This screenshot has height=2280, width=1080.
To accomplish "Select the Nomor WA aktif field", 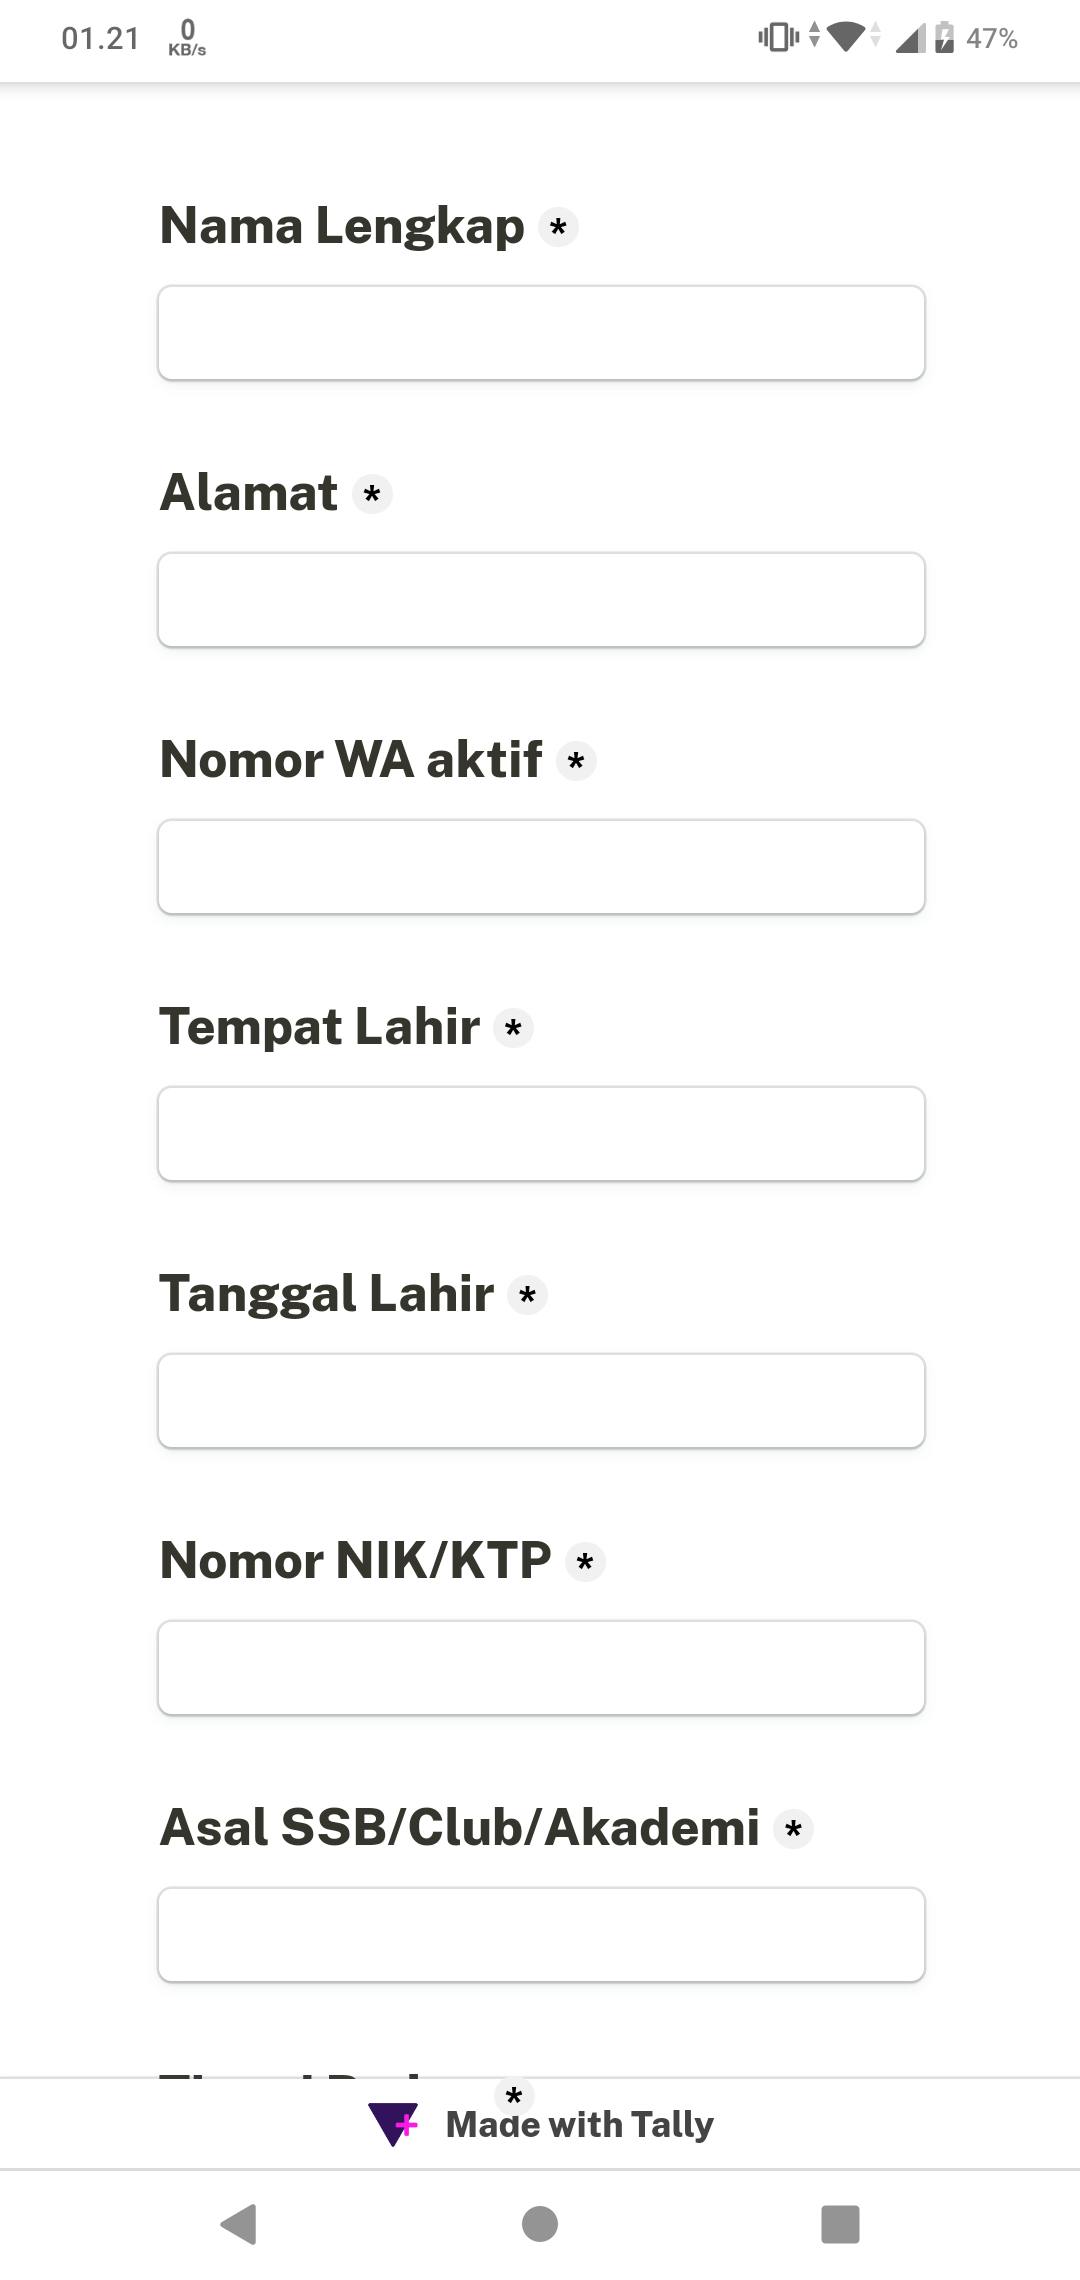I will pyautogui.click(x=541, y=867).
